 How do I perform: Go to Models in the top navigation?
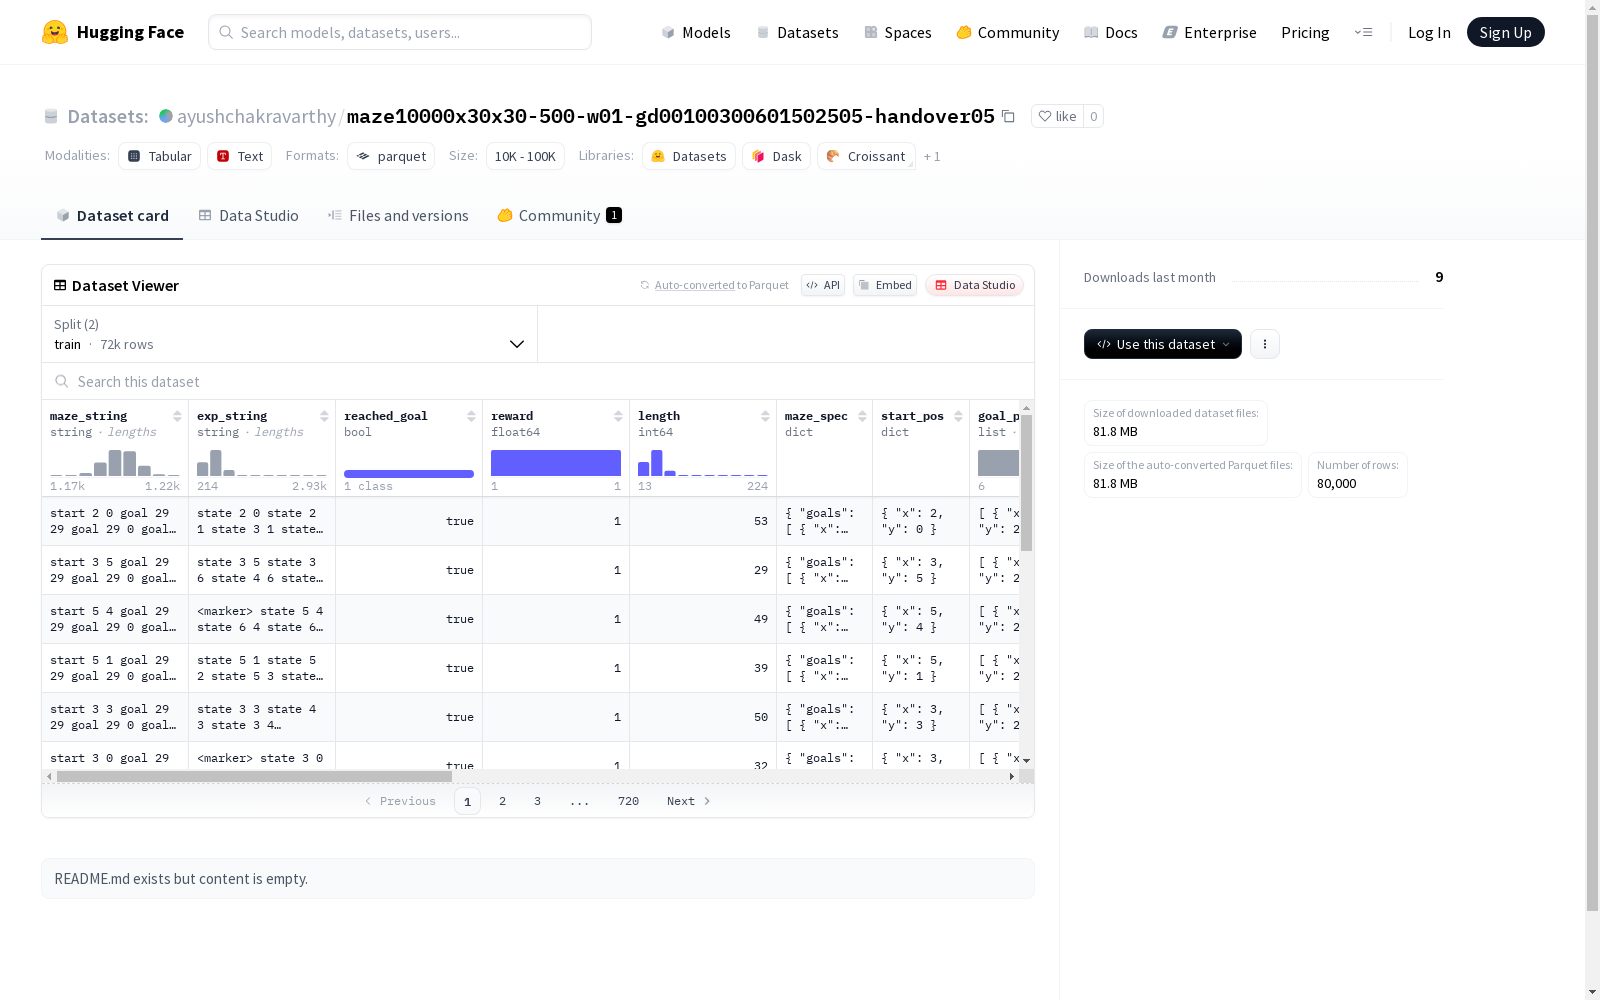[696, 32]
